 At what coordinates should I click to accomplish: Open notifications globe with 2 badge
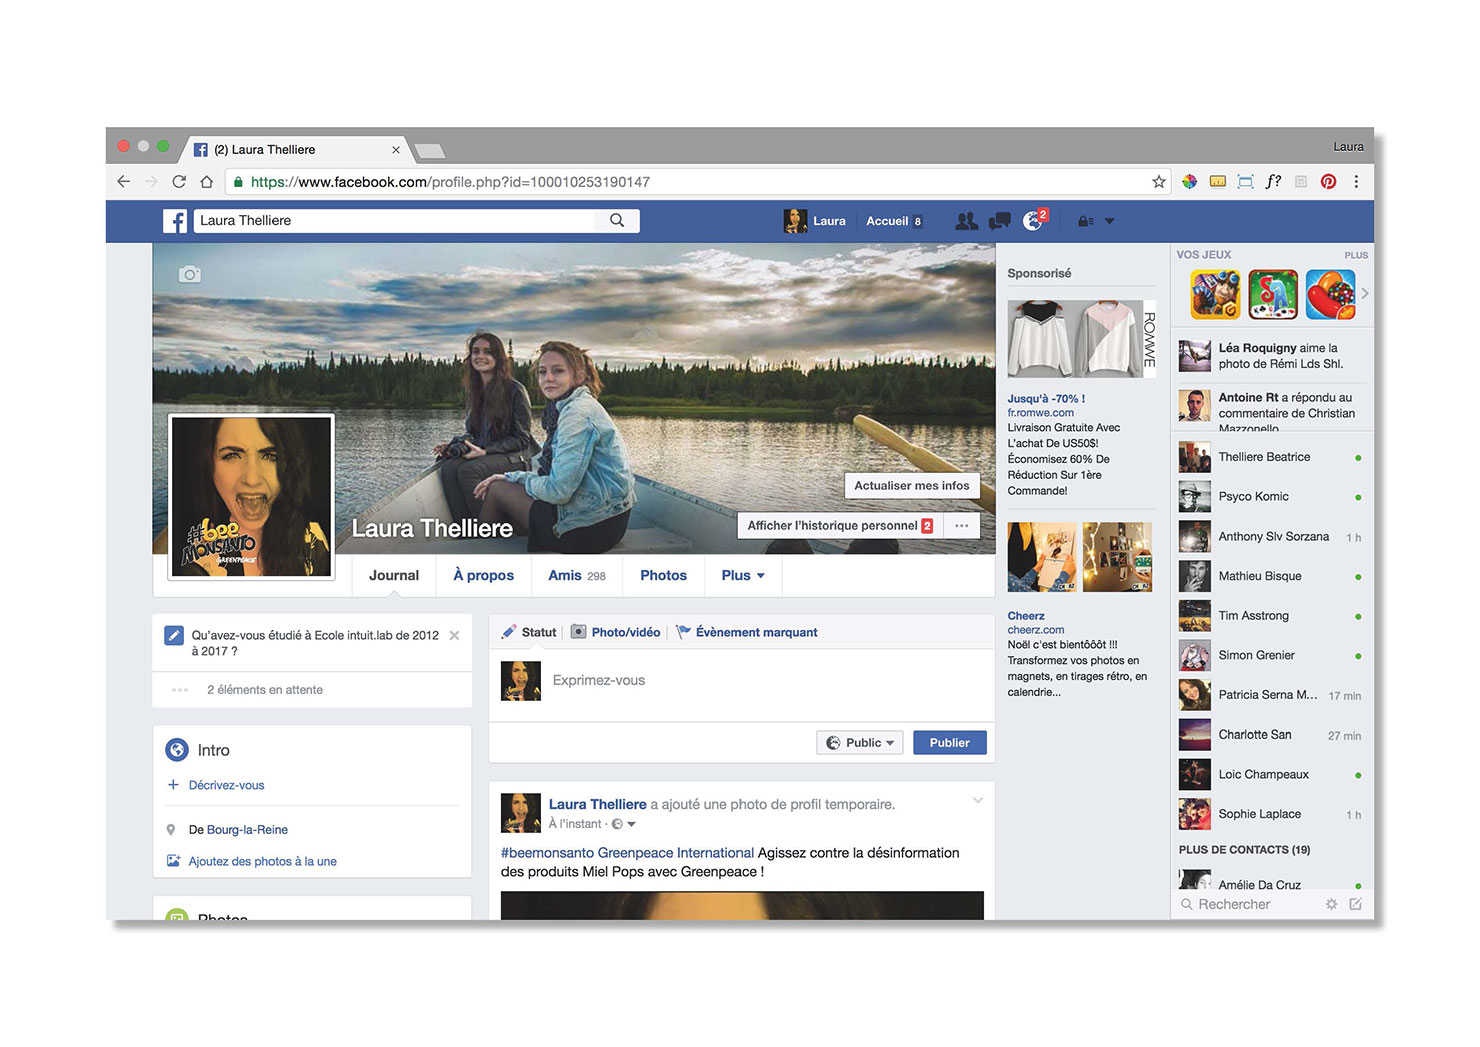[1033, 221]
